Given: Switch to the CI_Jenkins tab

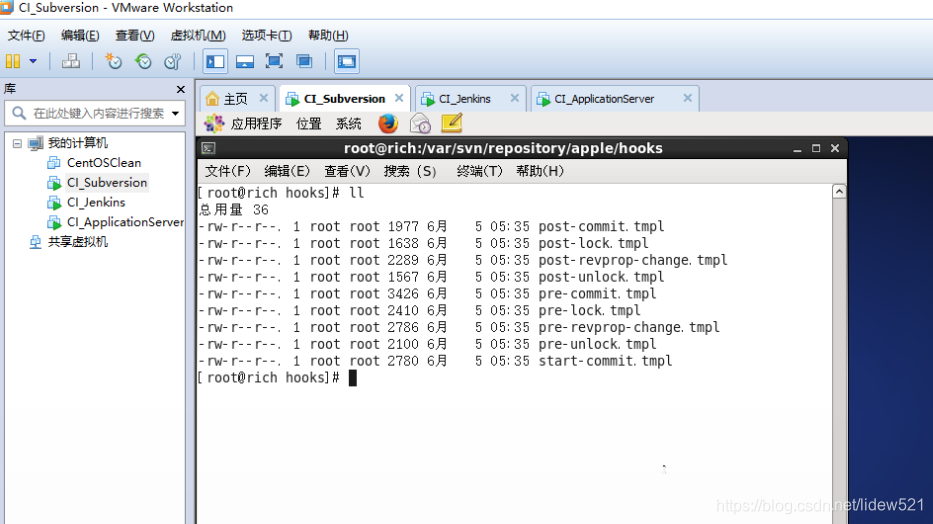Looking at the screenshot, I should [465, 99].
